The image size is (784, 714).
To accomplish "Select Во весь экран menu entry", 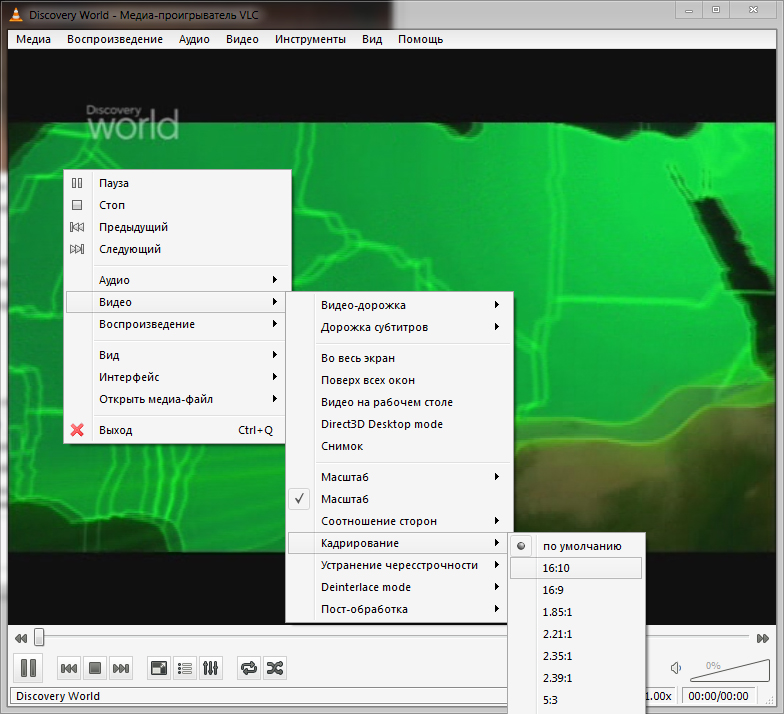I will coord(400,358).
